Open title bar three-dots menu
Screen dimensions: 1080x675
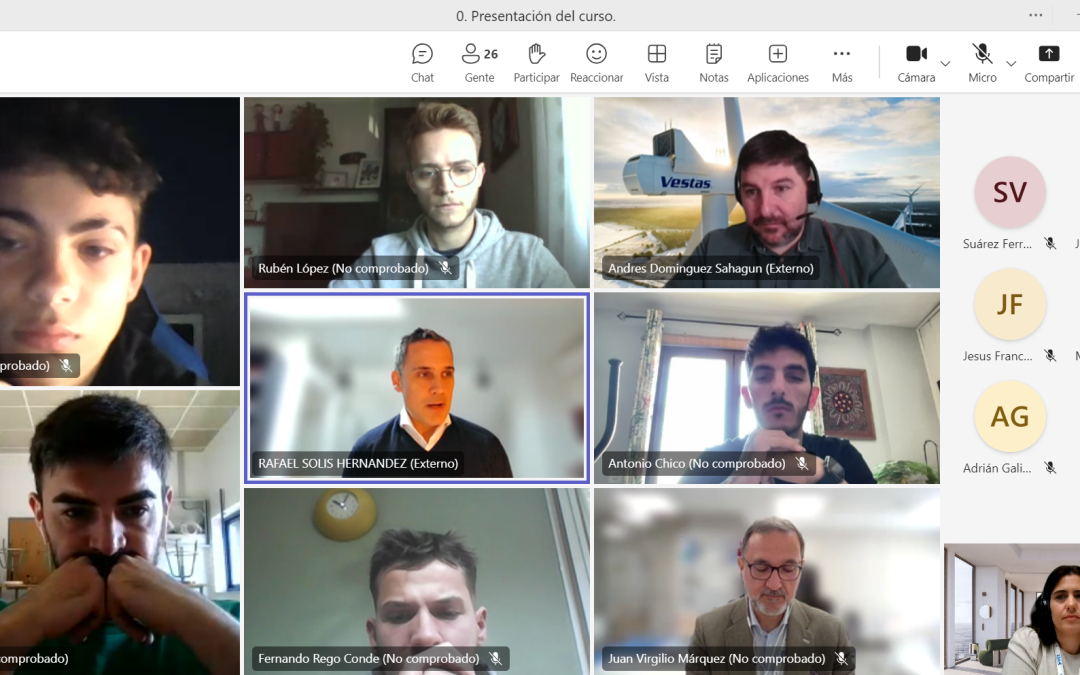click(x=1036, y=15)
